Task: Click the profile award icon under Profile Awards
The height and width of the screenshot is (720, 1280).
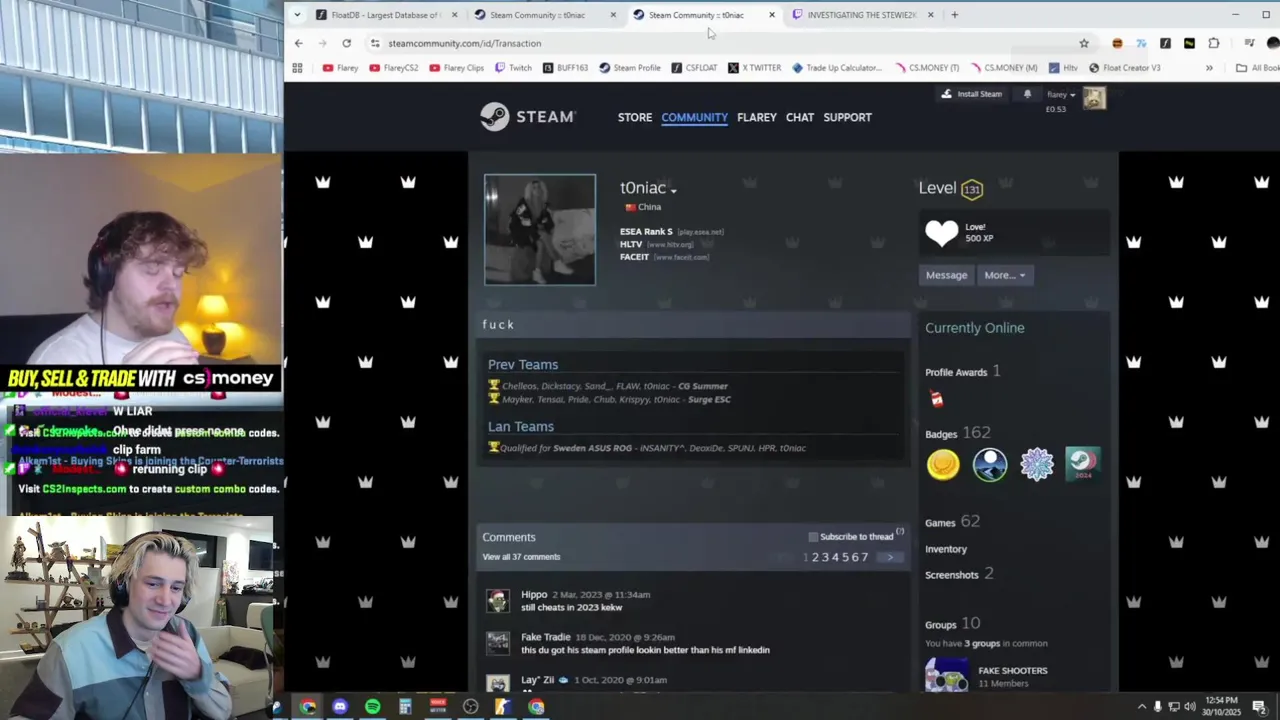Action: pyautogui.click(x=937, y=399)
